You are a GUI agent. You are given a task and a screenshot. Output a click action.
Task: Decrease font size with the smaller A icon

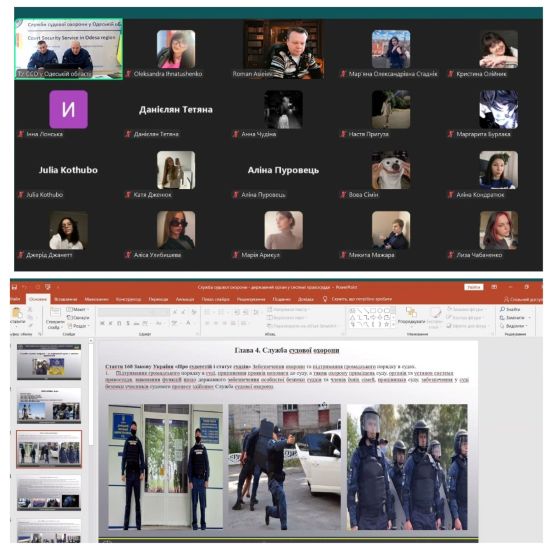pyautogui.click(x=183, y=311)
